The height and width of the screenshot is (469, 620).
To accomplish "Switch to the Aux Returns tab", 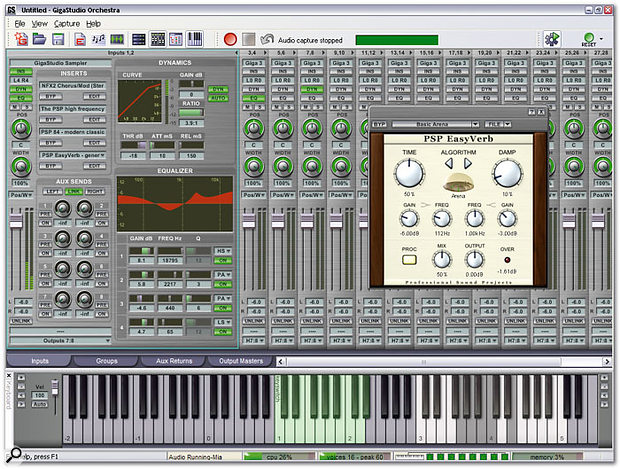I will (x=174, y=361).
